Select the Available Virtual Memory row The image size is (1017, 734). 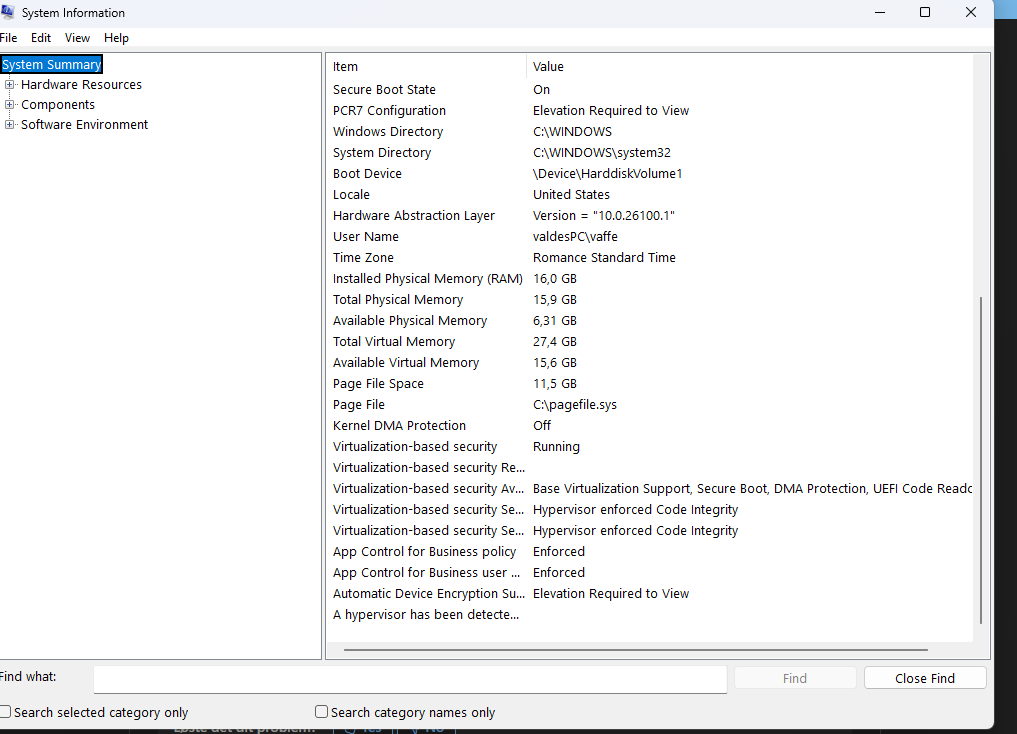point(651,362)
